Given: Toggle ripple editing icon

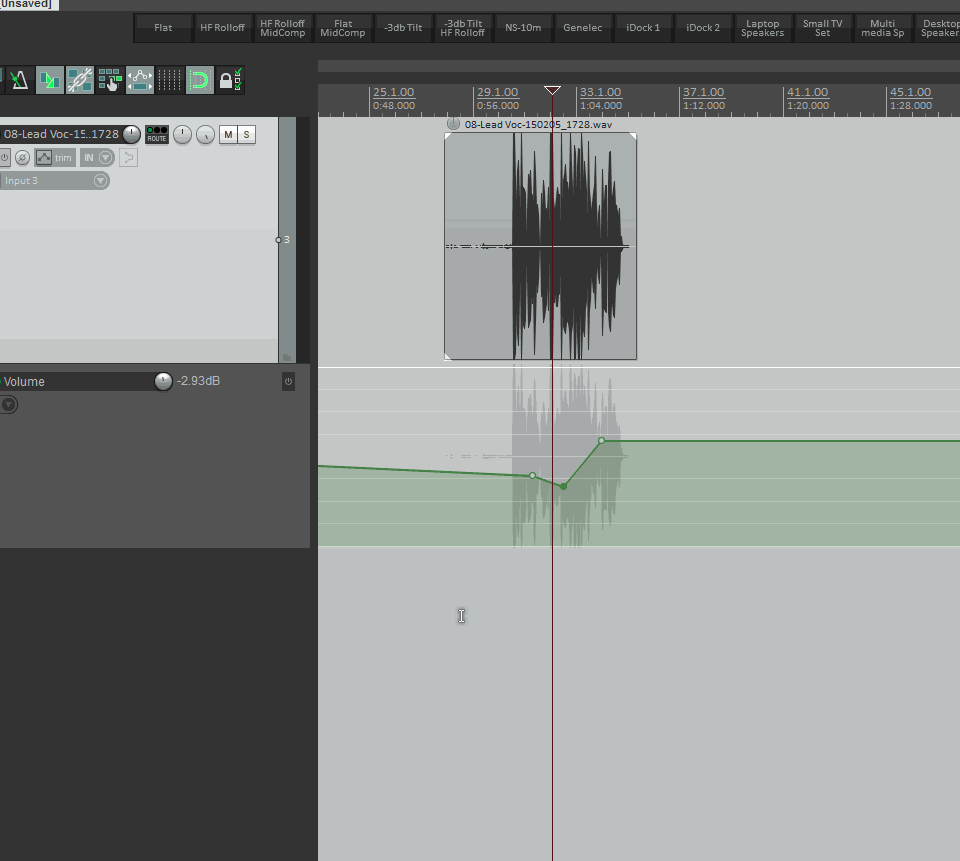Looking at the screenshot, I should tap(110, 80).
